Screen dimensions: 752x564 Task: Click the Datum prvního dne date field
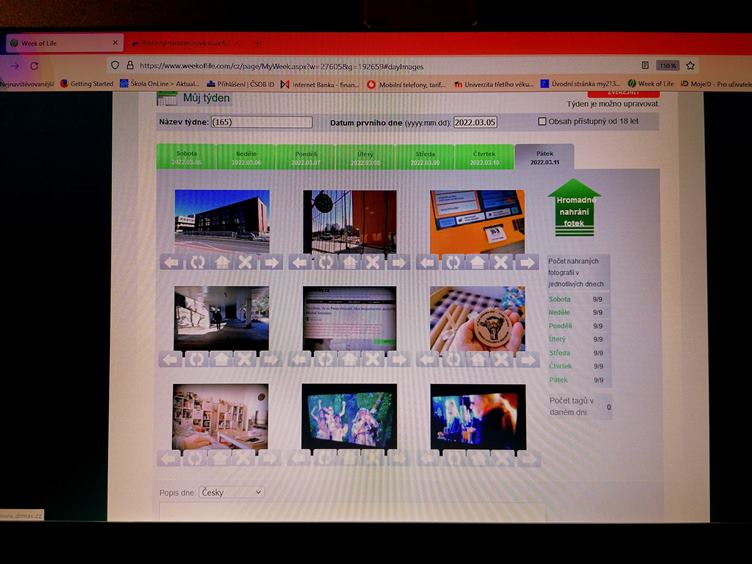475,122
